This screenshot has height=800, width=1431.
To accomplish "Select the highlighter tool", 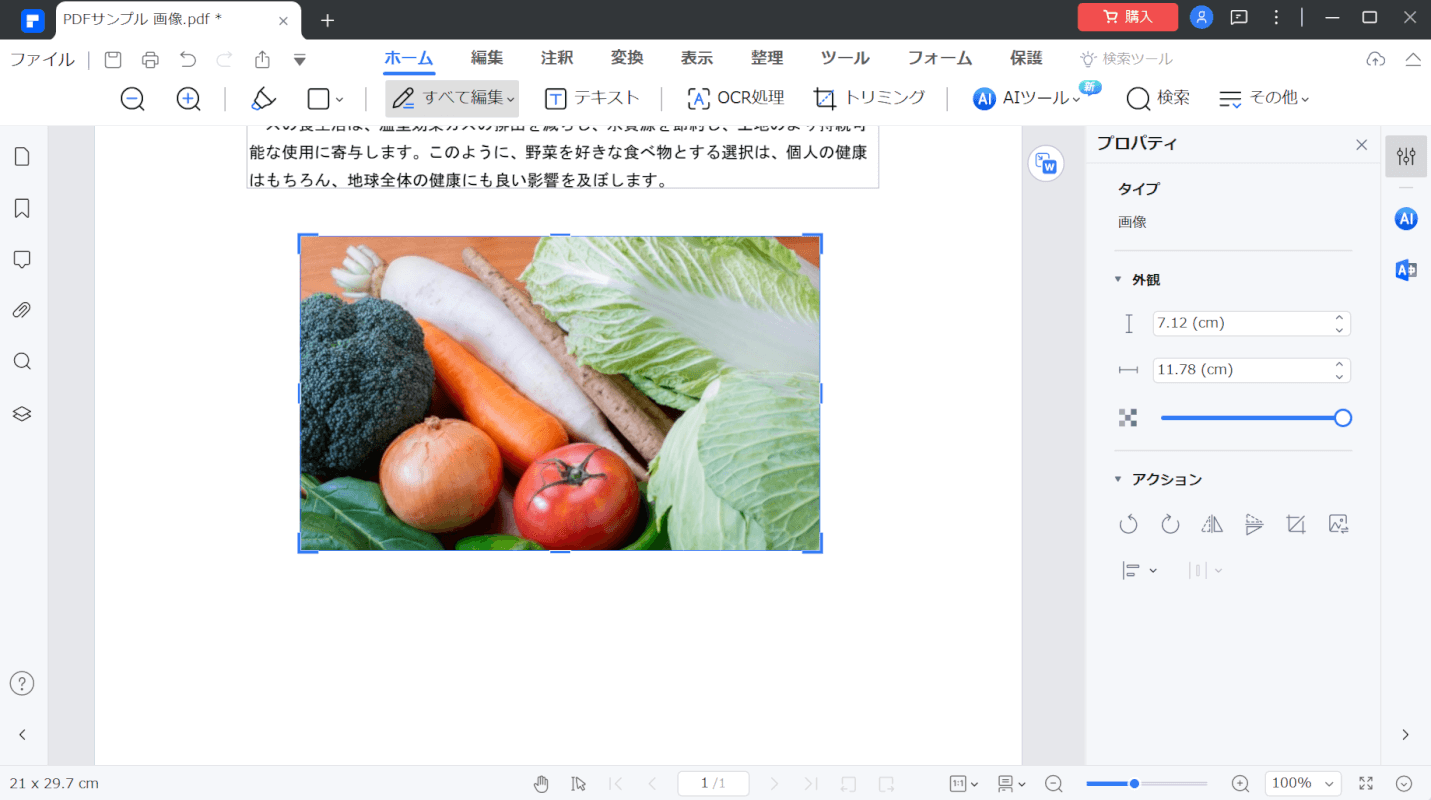I will 263,98.
